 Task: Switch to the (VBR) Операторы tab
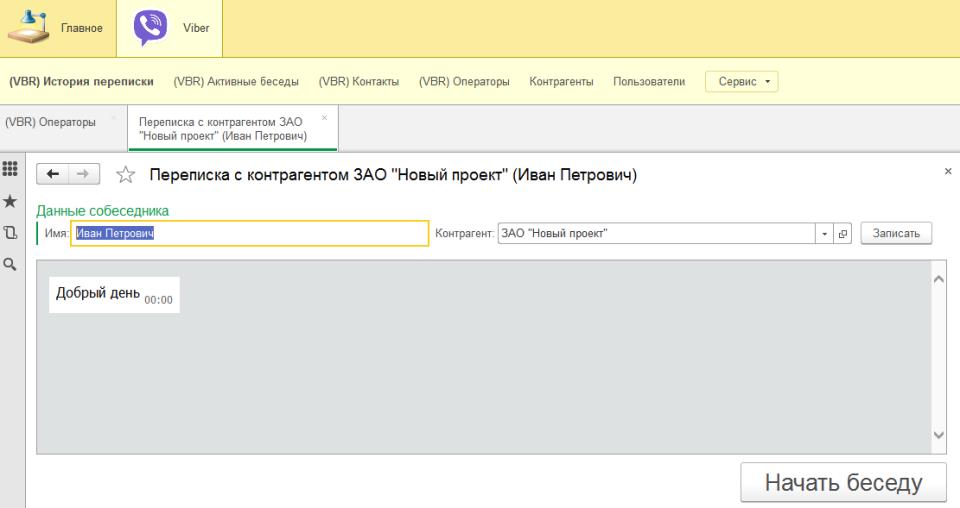point(51,122)
